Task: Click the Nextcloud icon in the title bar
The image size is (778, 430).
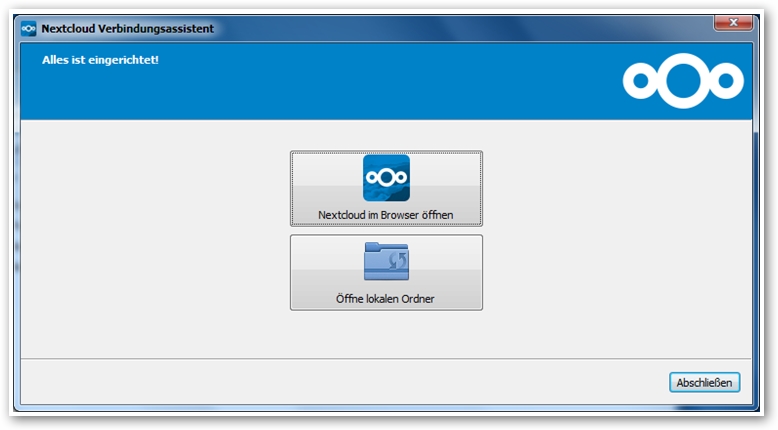Action: click(28, 28)
